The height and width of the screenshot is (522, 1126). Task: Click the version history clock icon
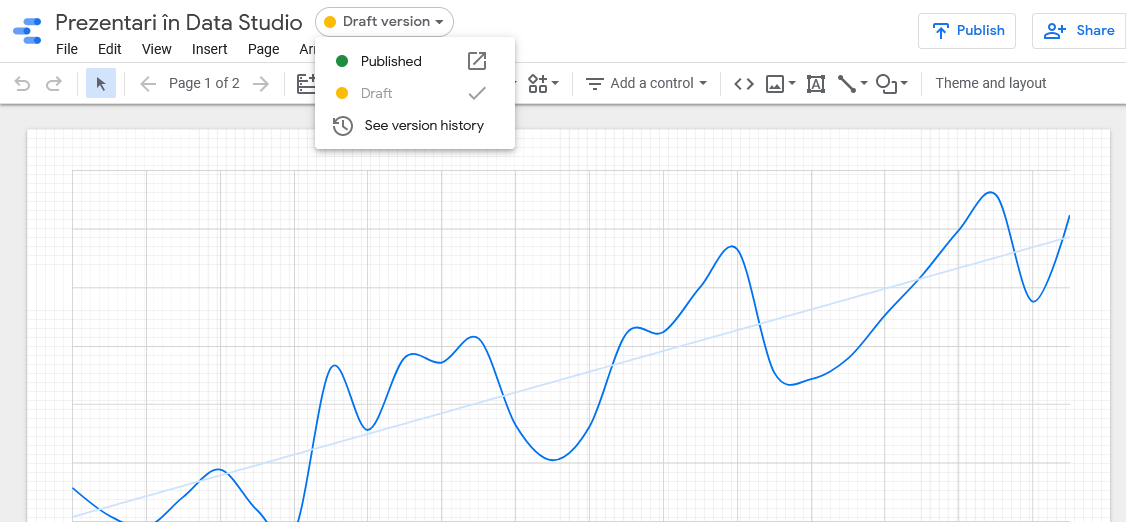343,126
